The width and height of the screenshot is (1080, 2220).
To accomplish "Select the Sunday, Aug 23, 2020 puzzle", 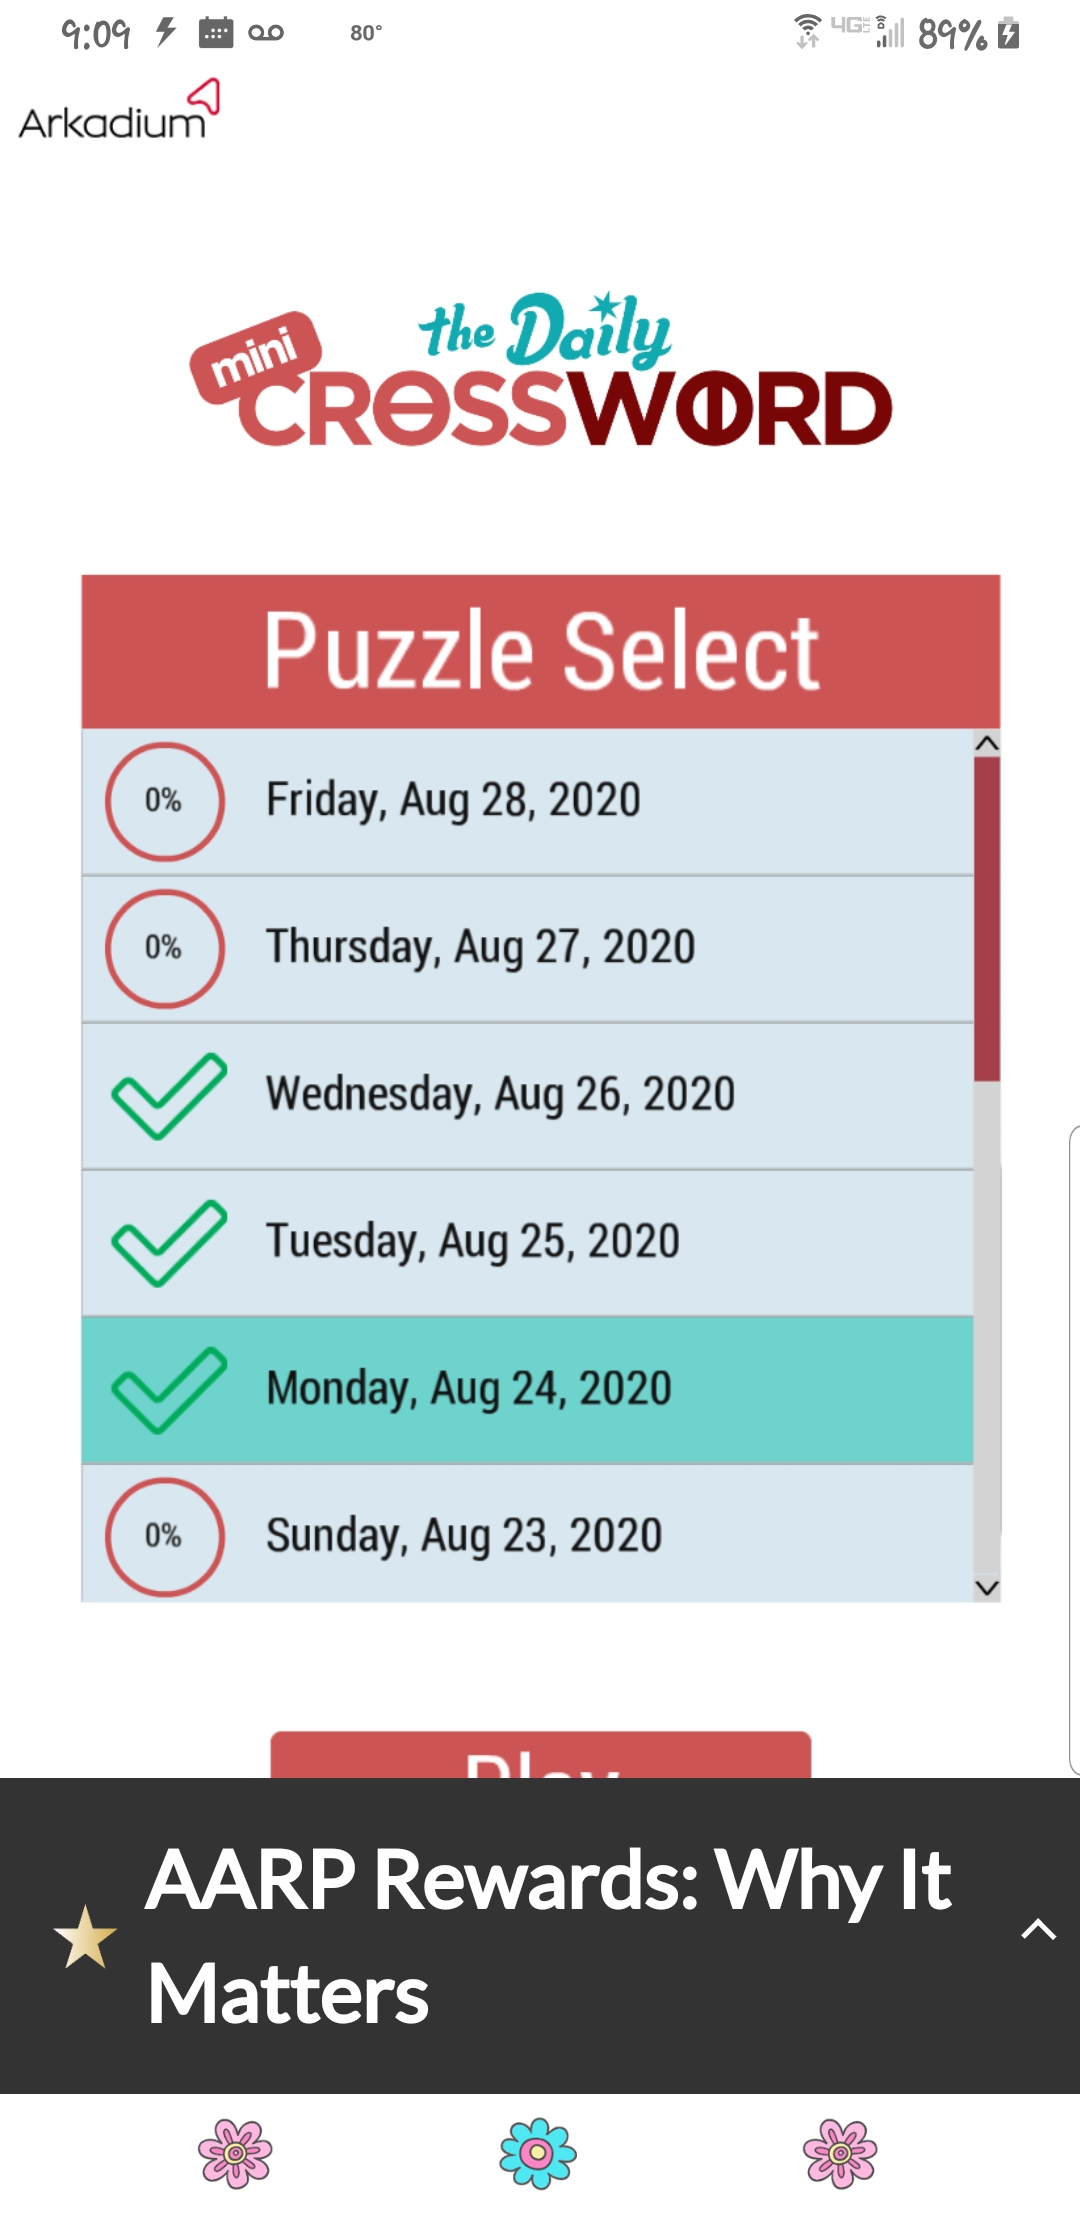I will pos(464,1535).
